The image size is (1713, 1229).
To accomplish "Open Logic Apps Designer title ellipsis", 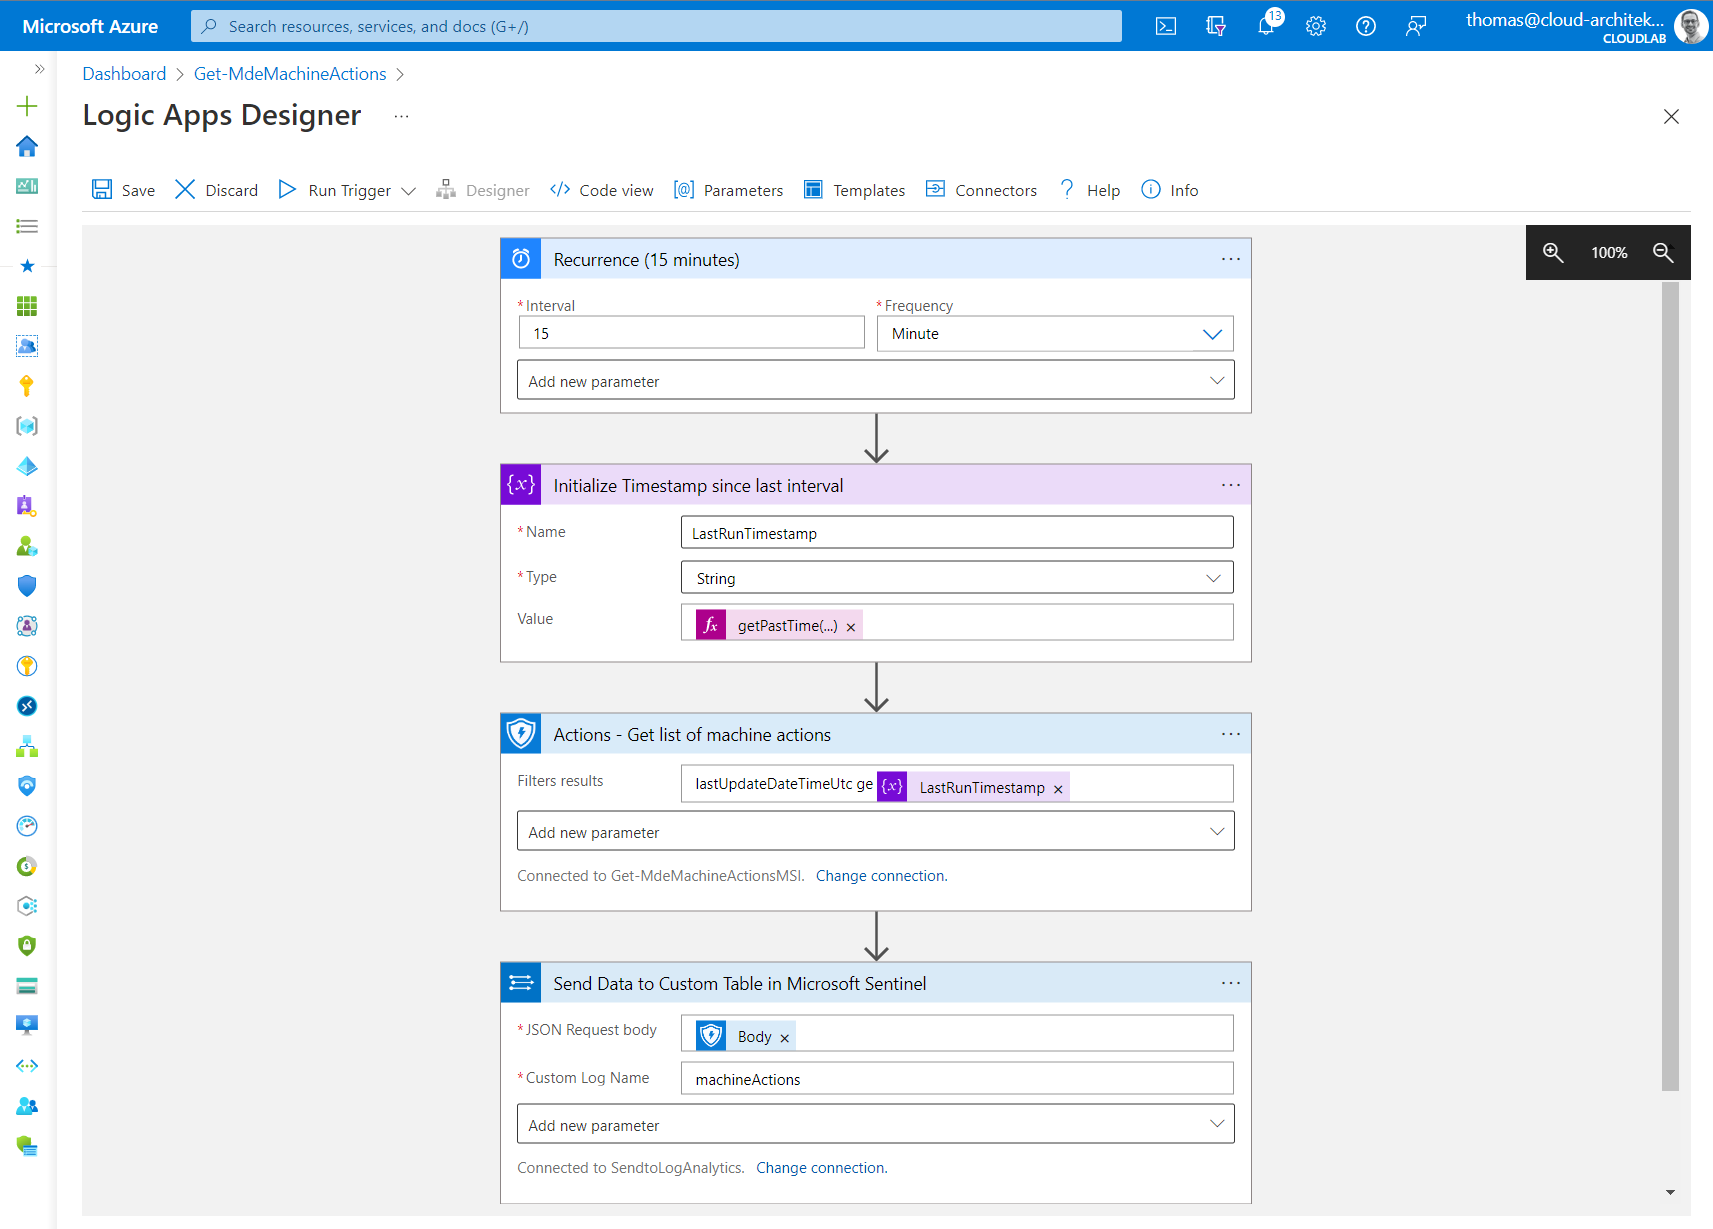I will coord(401,116).
